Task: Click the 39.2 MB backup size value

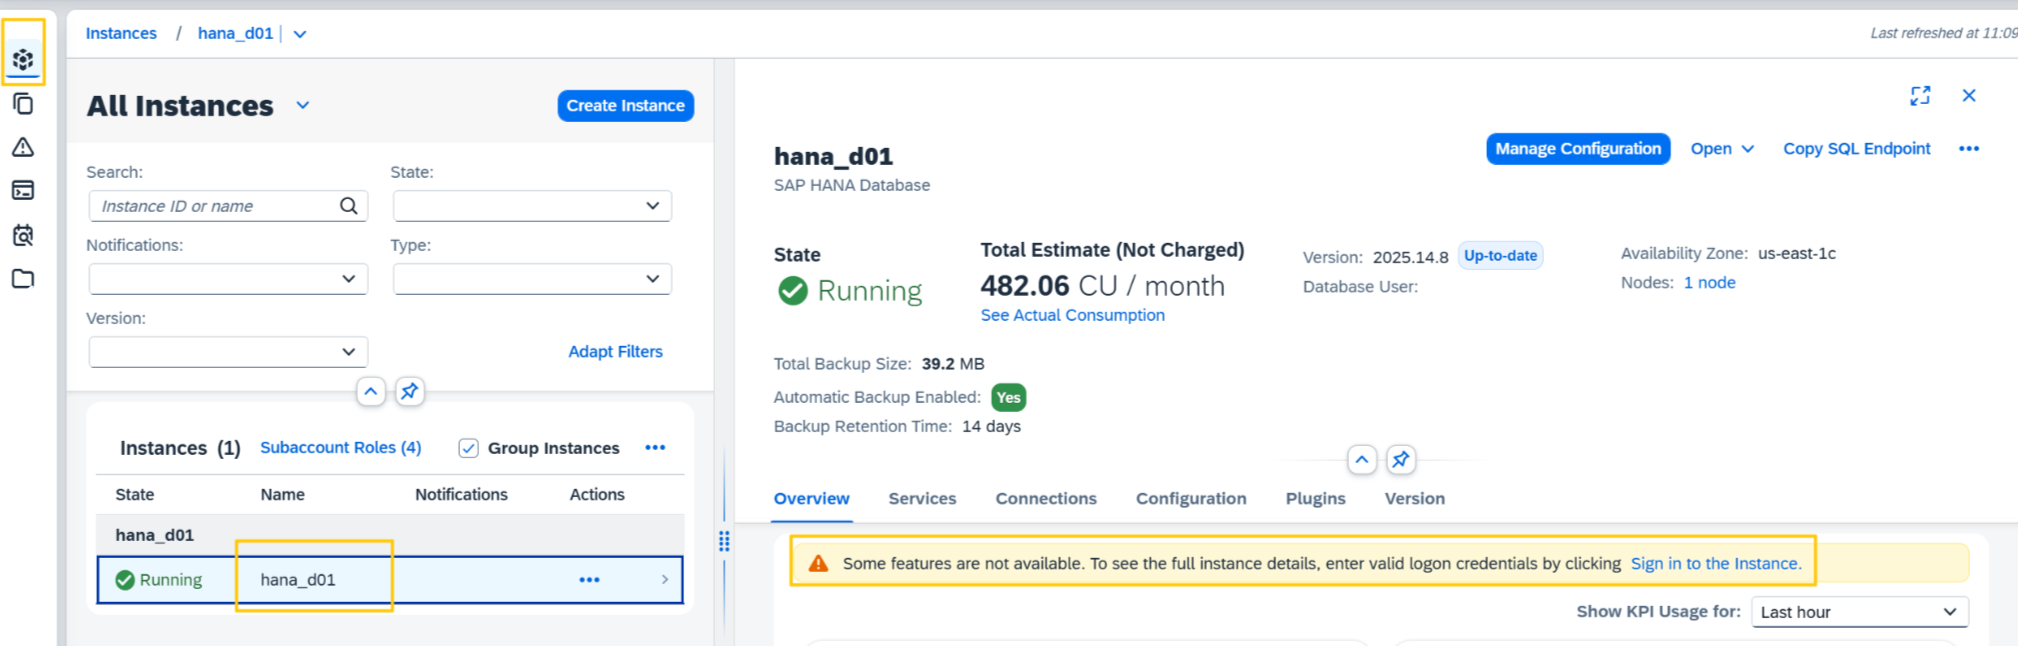Action: pyautogui.click(x=953, y=364)
